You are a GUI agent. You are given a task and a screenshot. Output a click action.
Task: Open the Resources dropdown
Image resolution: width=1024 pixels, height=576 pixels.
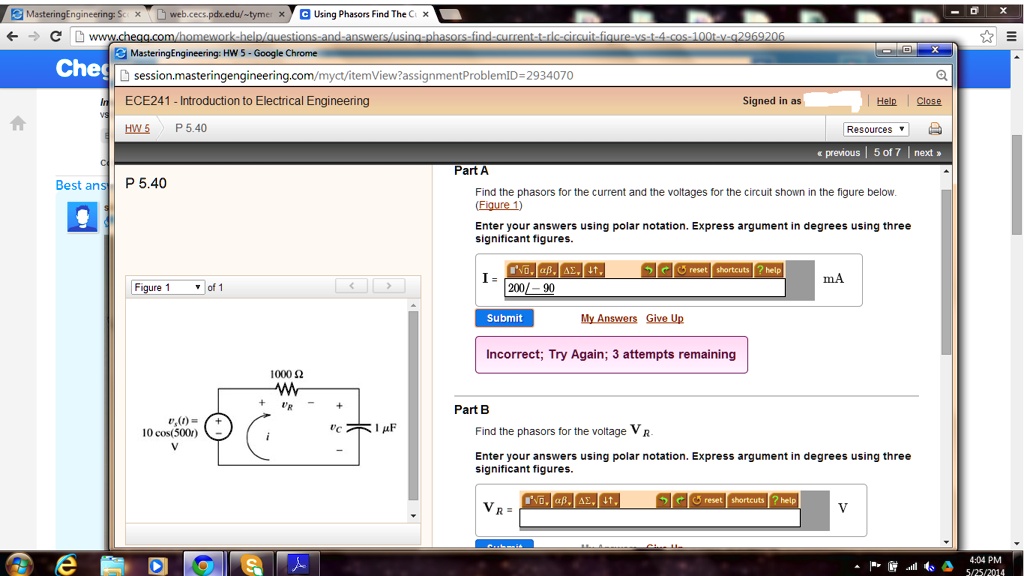[x=874, y=128]
